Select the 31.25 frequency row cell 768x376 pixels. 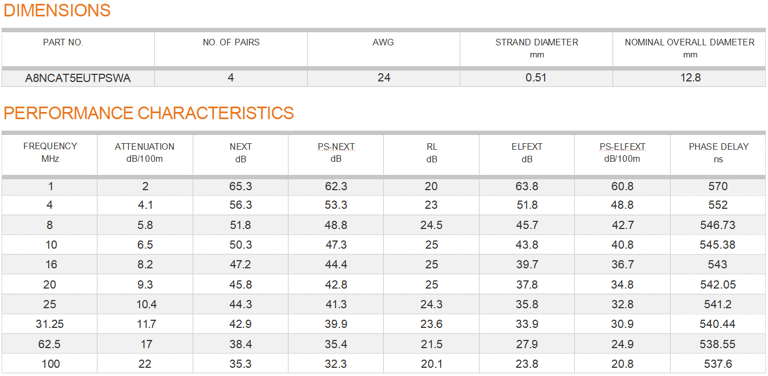pos(51,324)
